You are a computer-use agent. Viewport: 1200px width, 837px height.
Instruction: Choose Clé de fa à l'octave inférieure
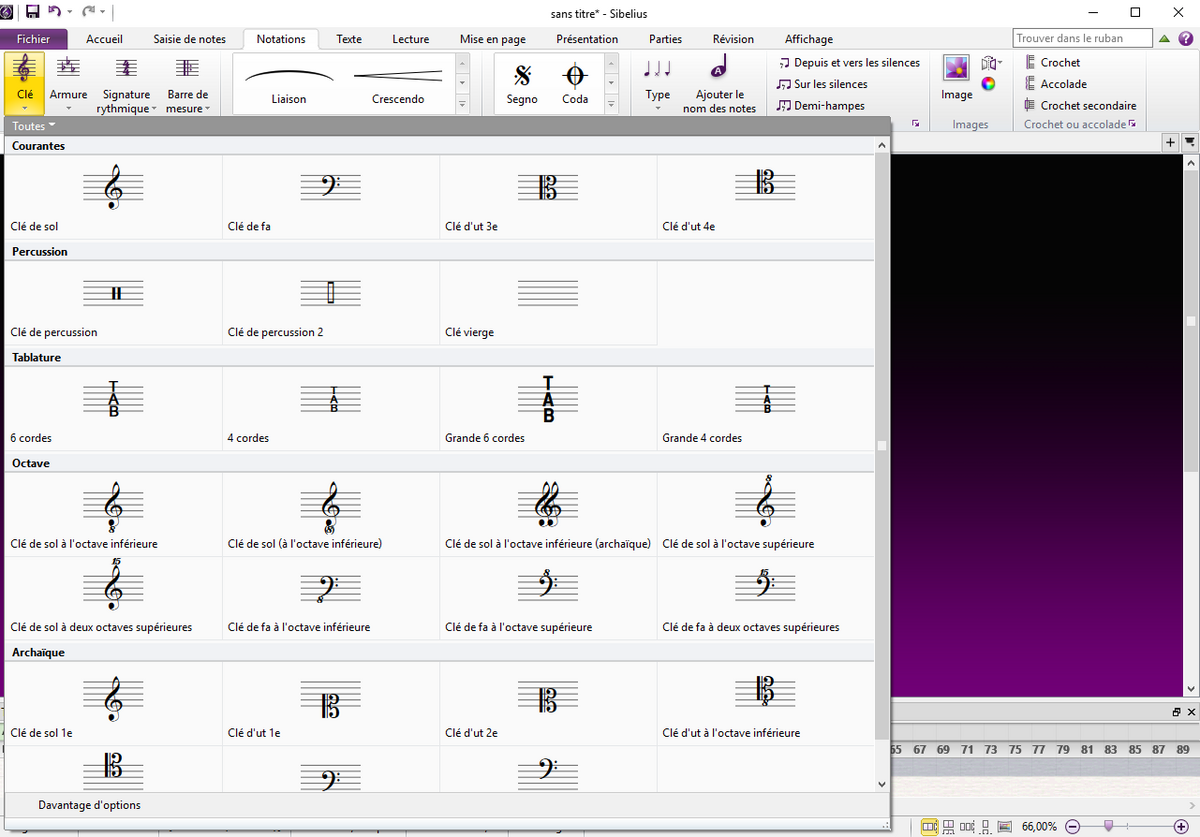[331, 598]
